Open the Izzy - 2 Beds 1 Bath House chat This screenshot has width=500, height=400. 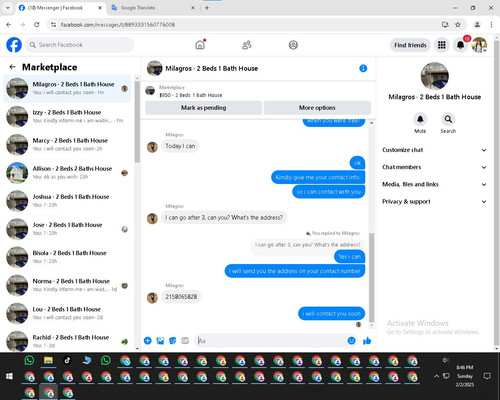point(67,116)
